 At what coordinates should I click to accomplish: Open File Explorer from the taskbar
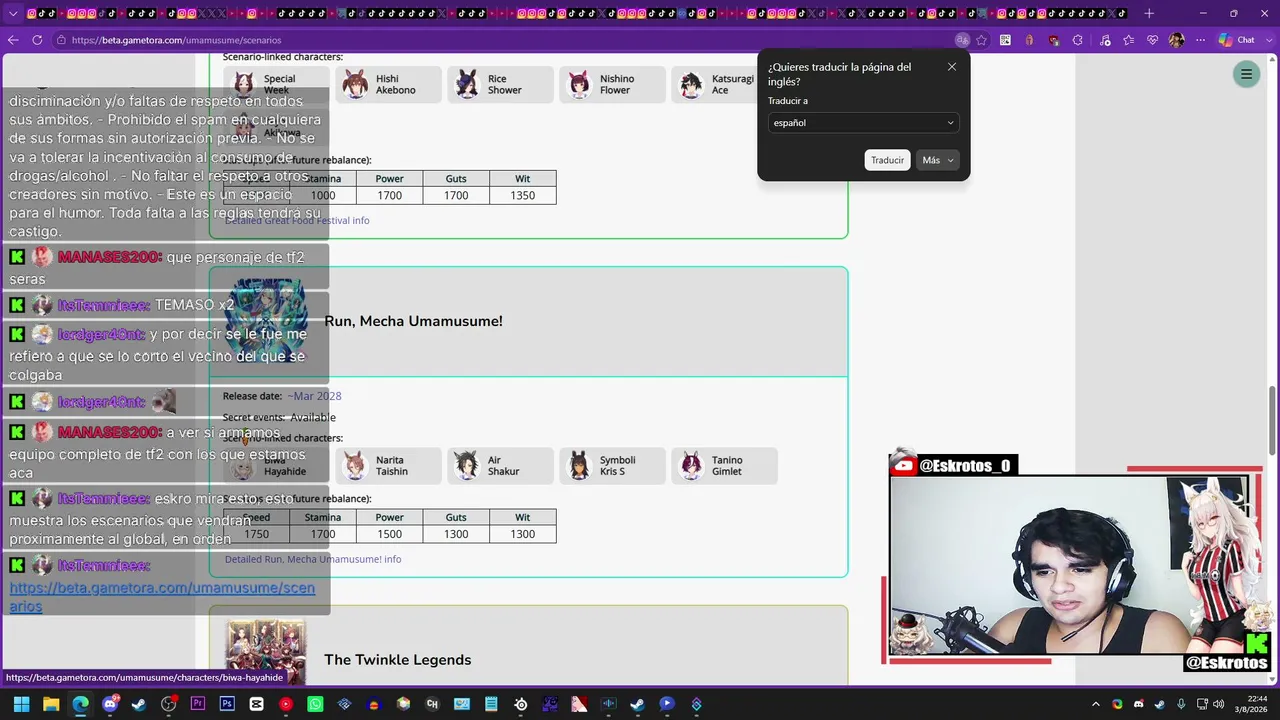point(51,704)
